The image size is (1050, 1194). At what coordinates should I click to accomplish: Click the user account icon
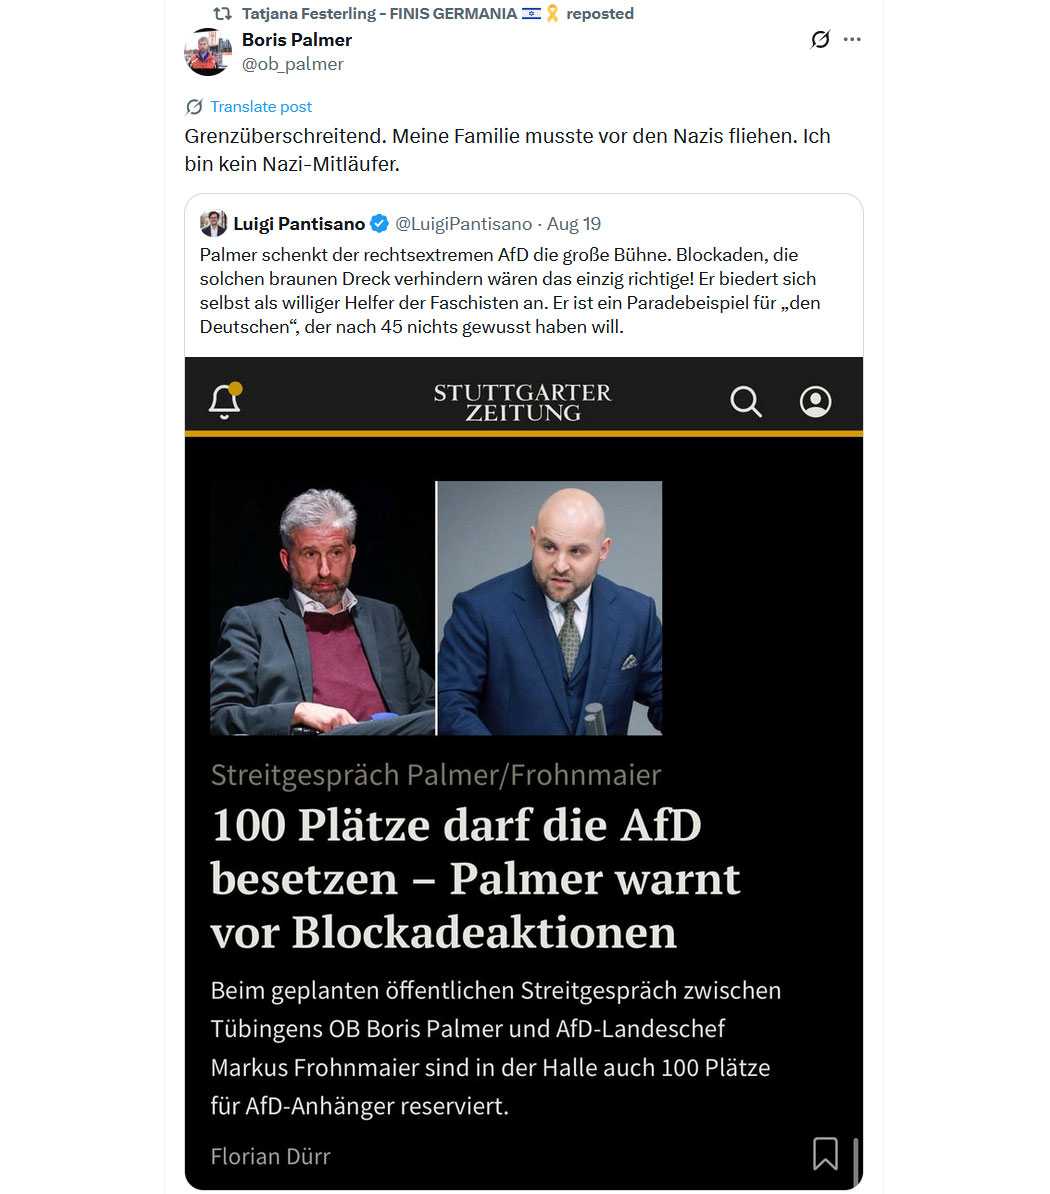pyautogui.click(x=815, y=401)
